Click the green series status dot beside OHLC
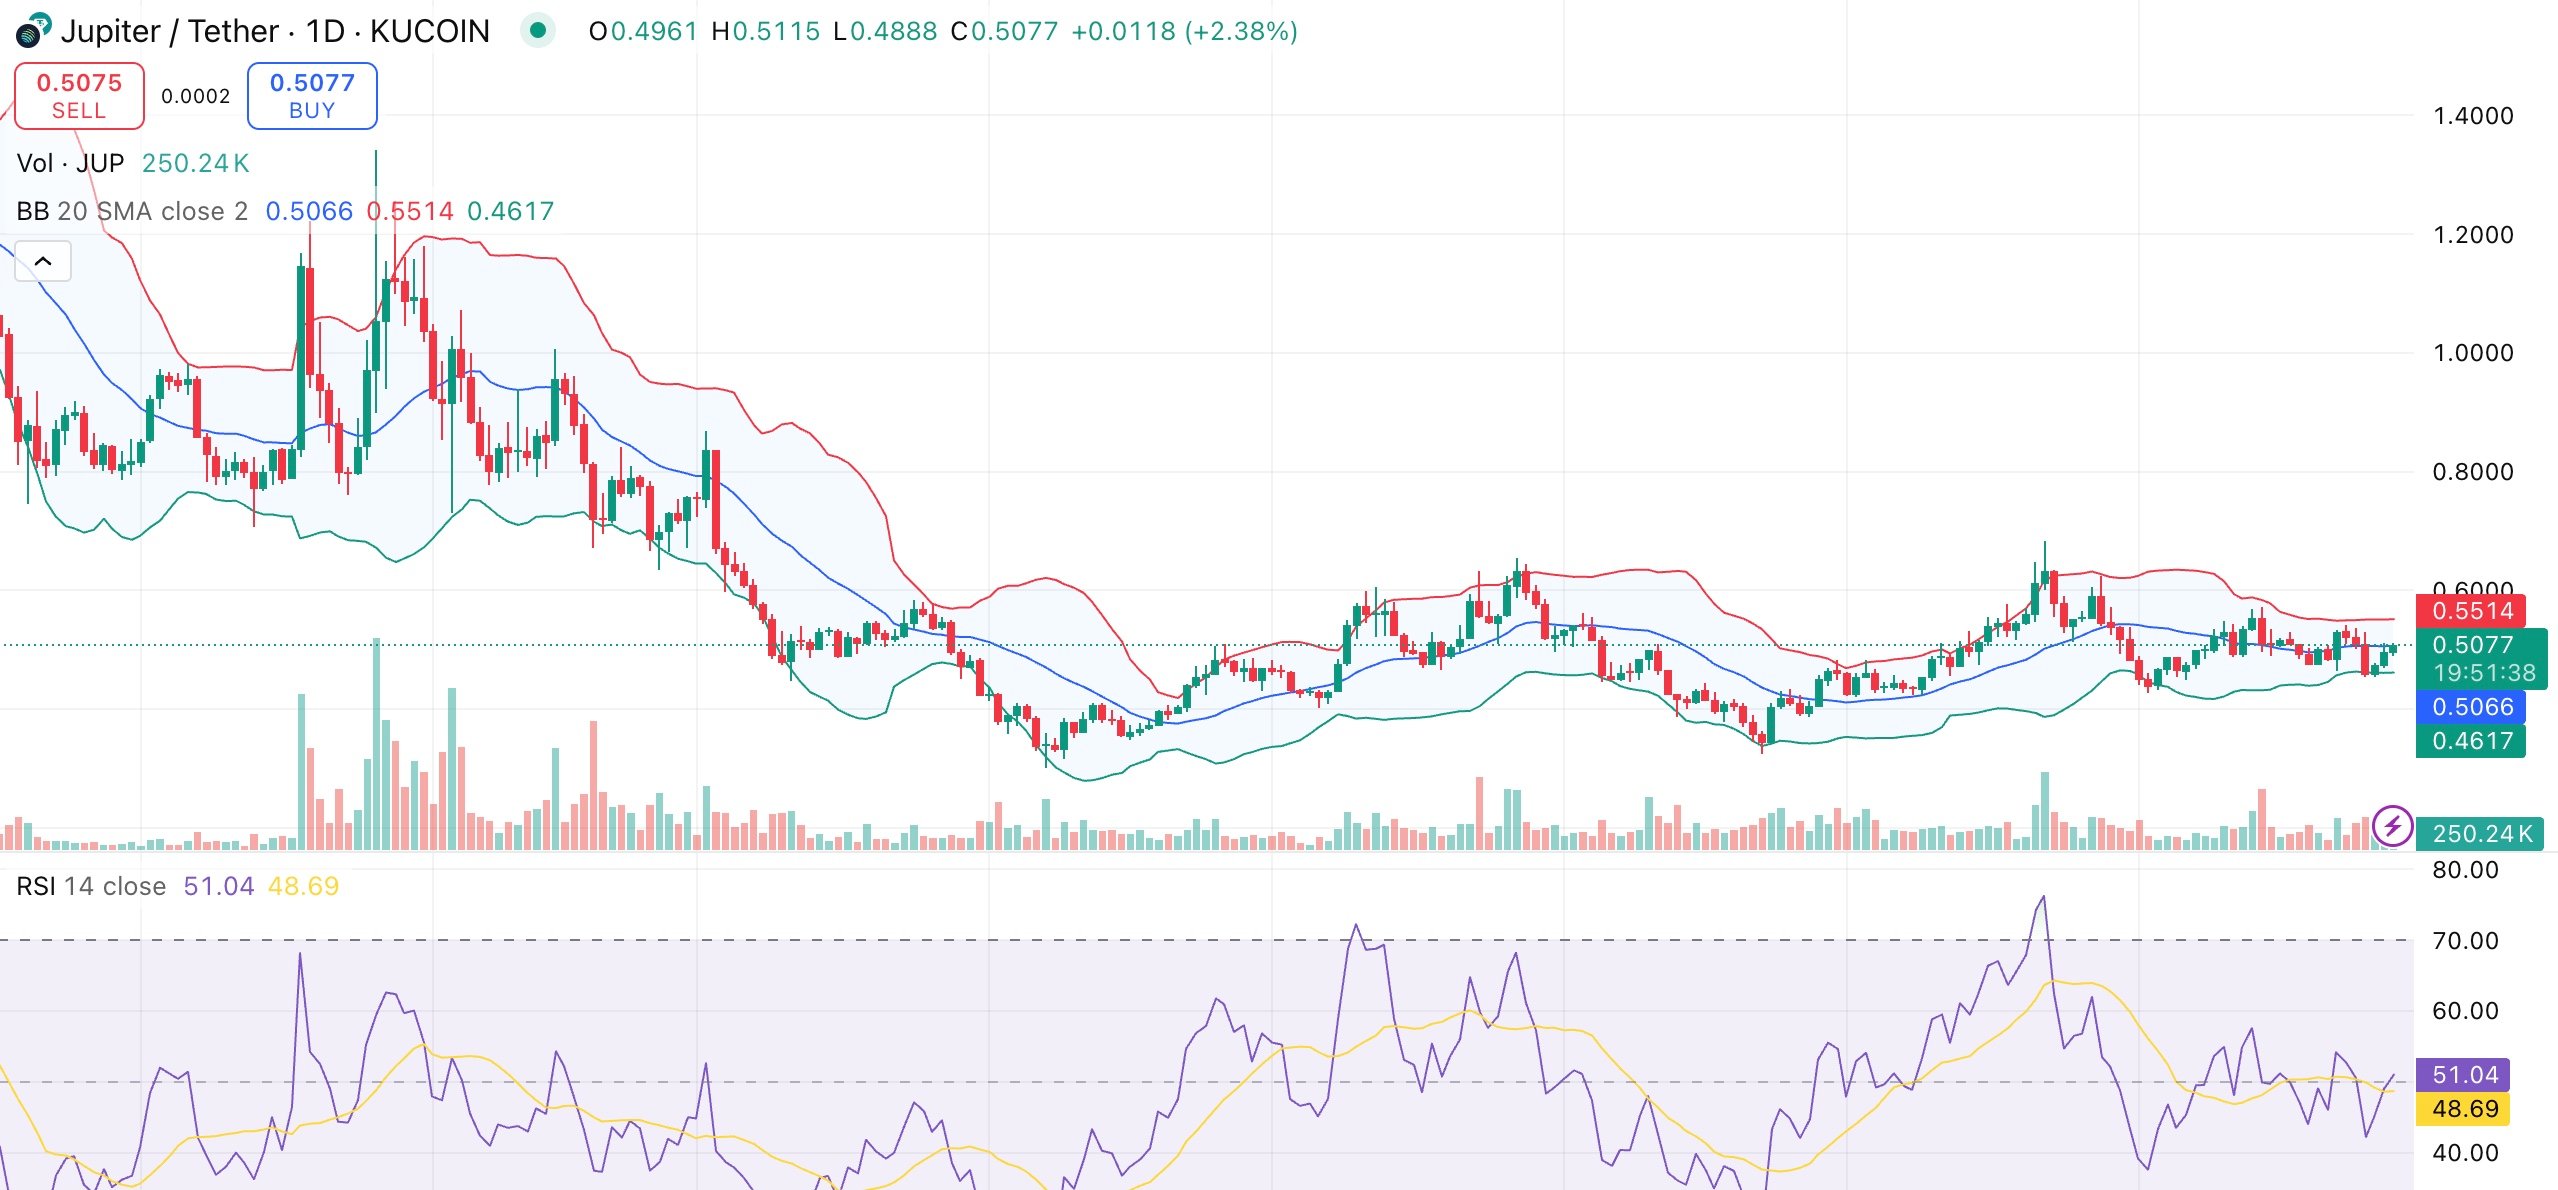 click(539, 31)
